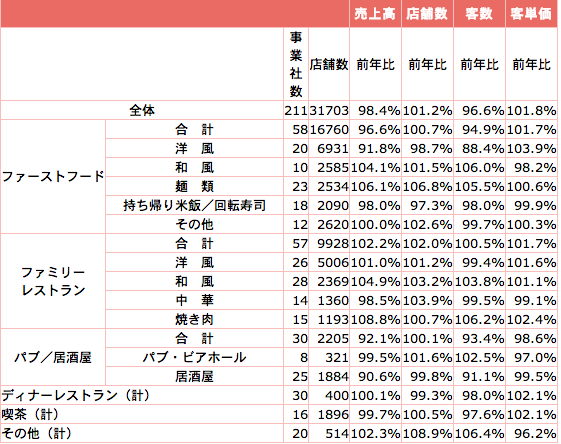Select the ファミリーレストラン category cell
Image resolution: width=561 pixels, height=444 pixels.
point(53,281)
